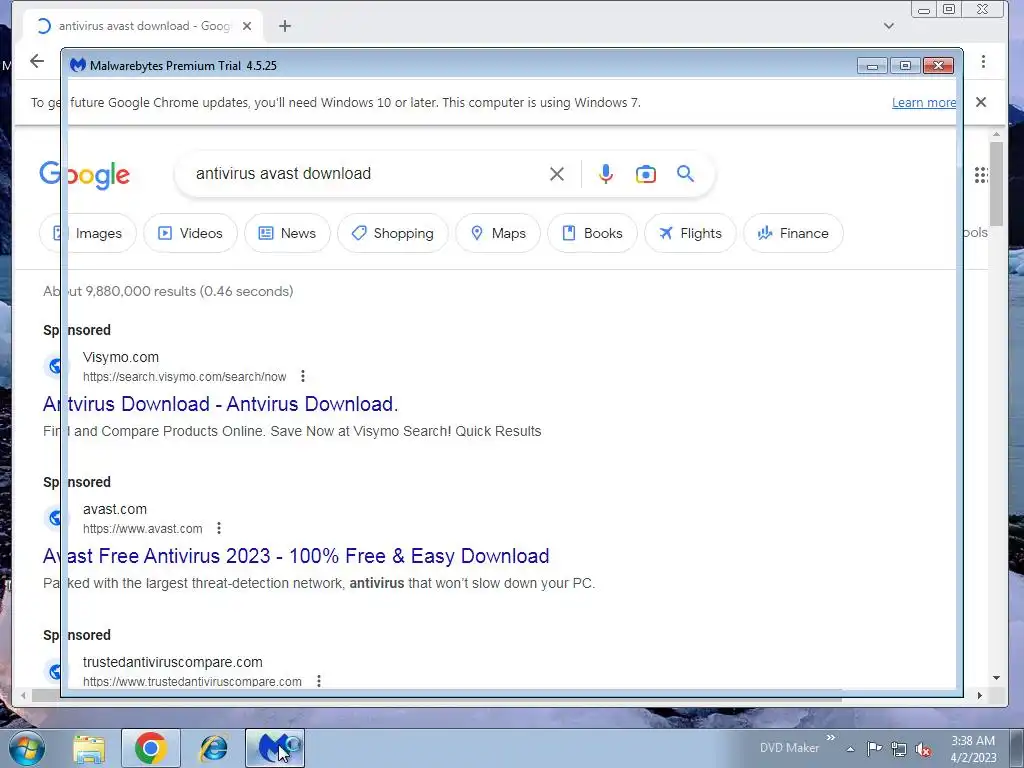Show hidden tray icons arrow
Image resolution: width=1024 pixels, height=768 pixels.
click(x=850, y=749)
